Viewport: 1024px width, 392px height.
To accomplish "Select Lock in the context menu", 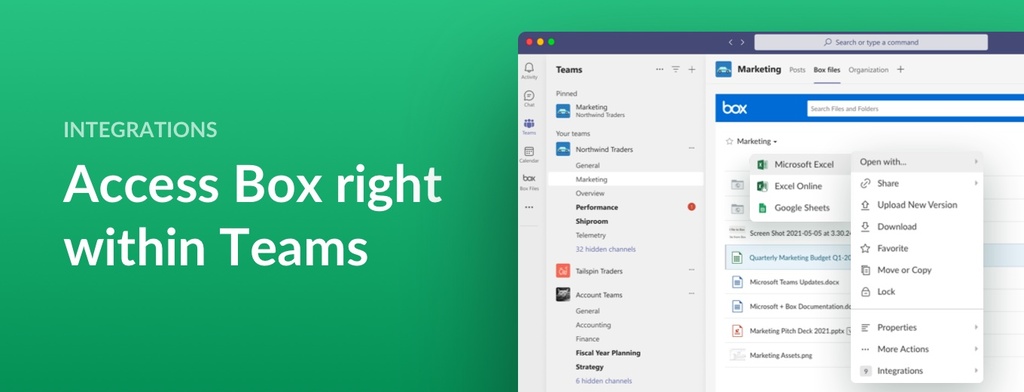I will click(886, 292).
